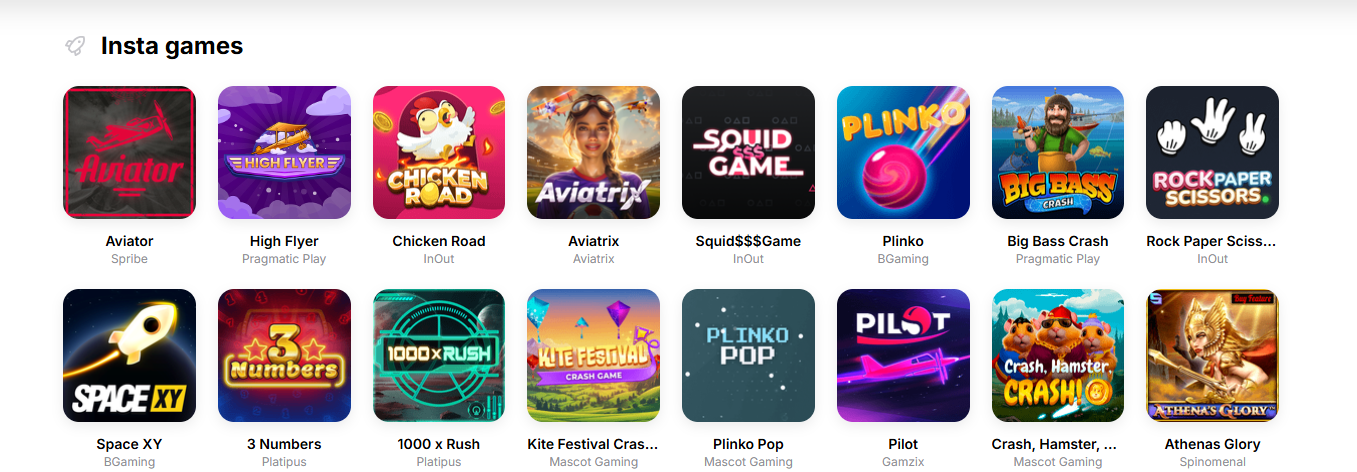Viewport: 1357px width, 472px height.
Task: Open the Kite Festival Crash Game thumbnail
Action: (593, 355)
